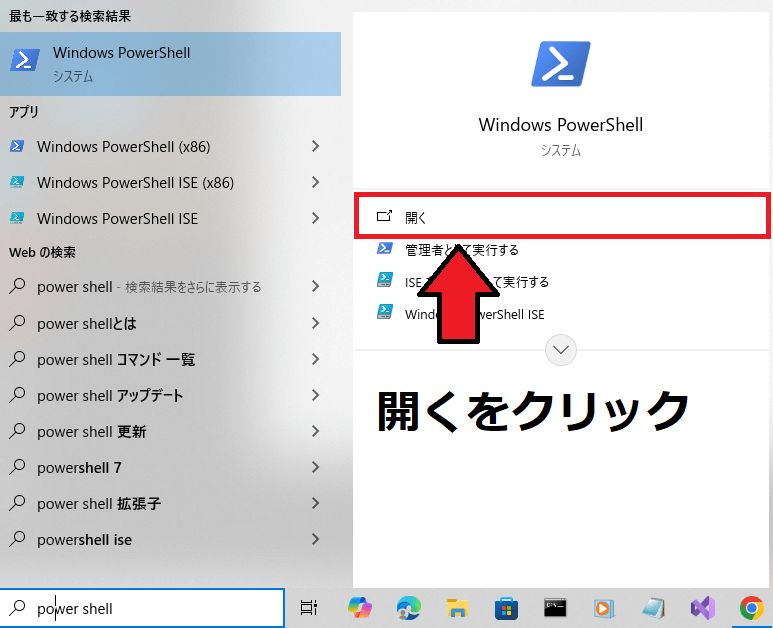
Task: Expand arrow for 'powershell 7' web suggestion
Action: (x=315, y=467)
